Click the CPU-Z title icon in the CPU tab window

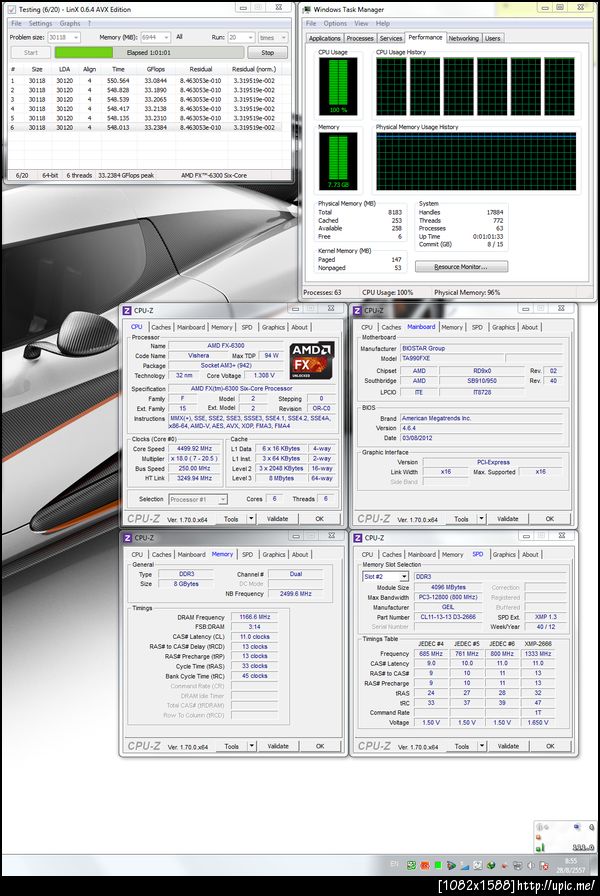click(127, 310)
